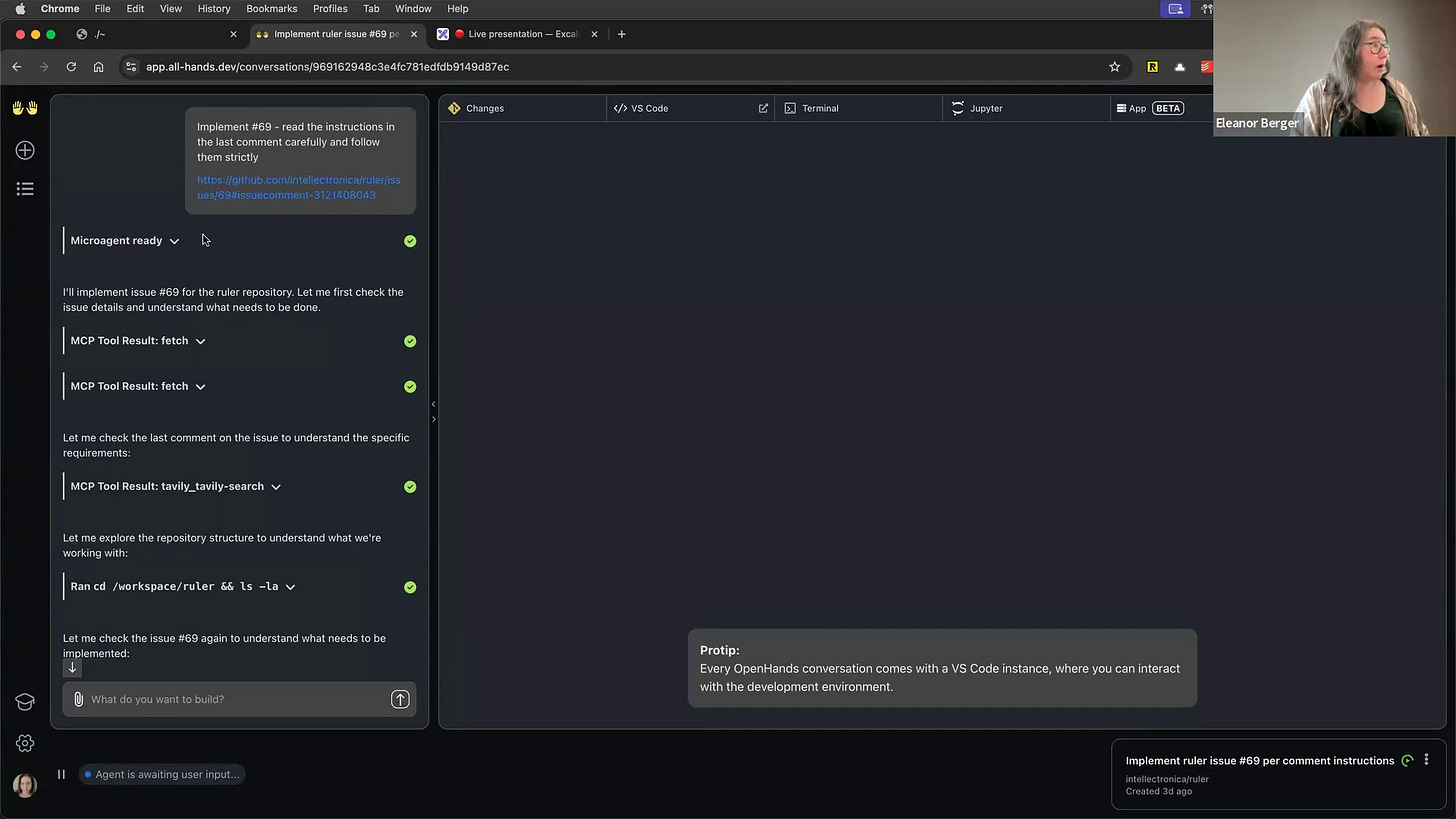Click the send message arrow button
This screenshot has height=819, width=1456.
pyautogui.click(x=400, y=699)
